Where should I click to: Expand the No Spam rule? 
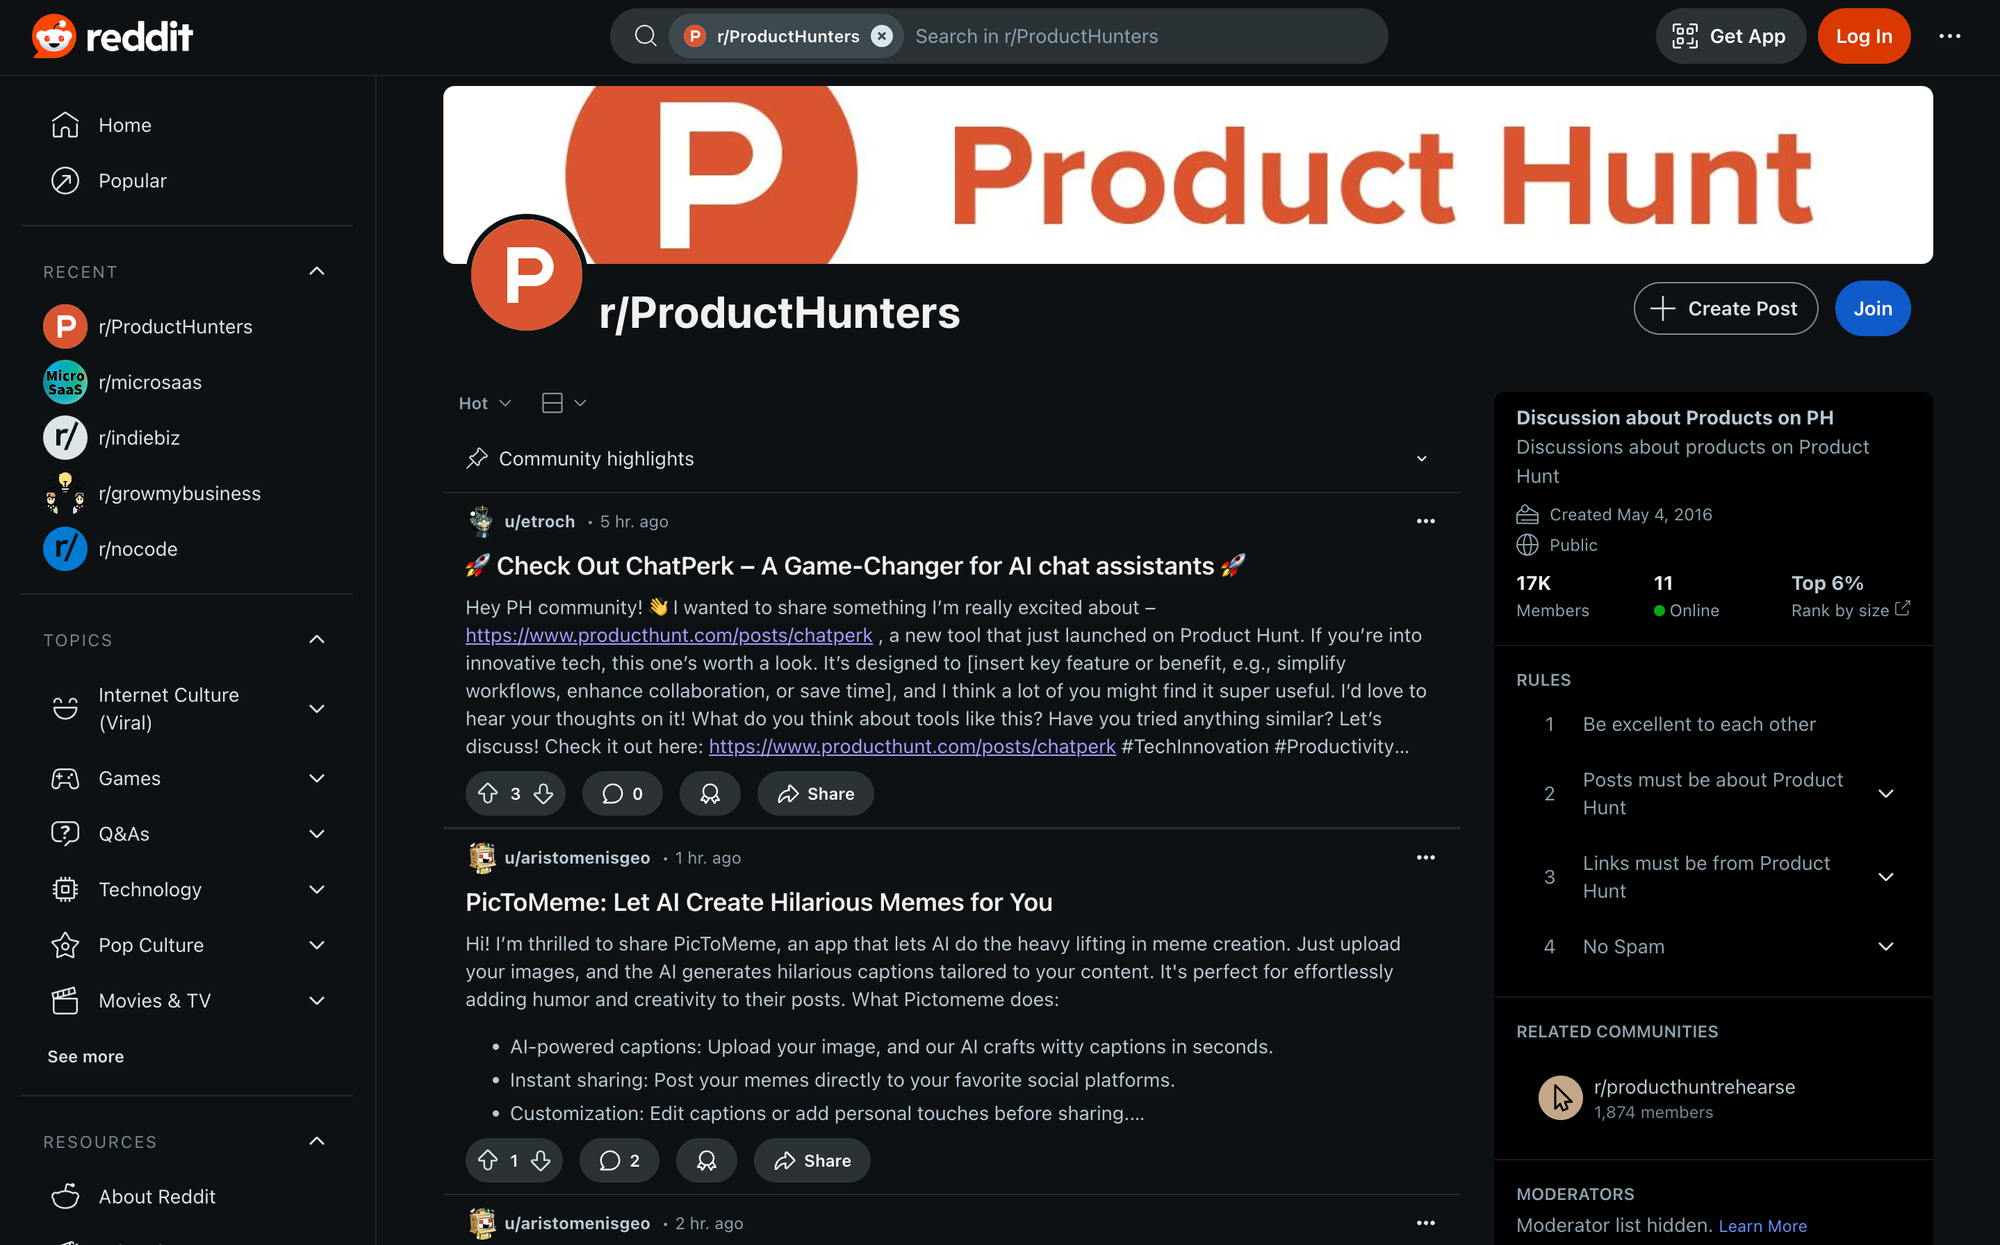click(x=1886, y=947)
